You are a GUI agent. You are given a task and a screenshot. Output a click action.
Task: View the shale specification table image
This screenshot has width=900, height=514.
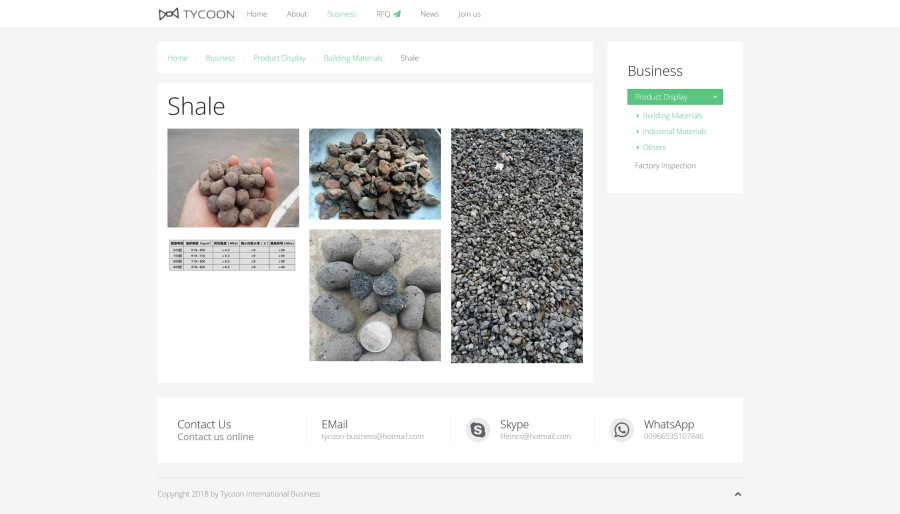(x=232, y=255)
